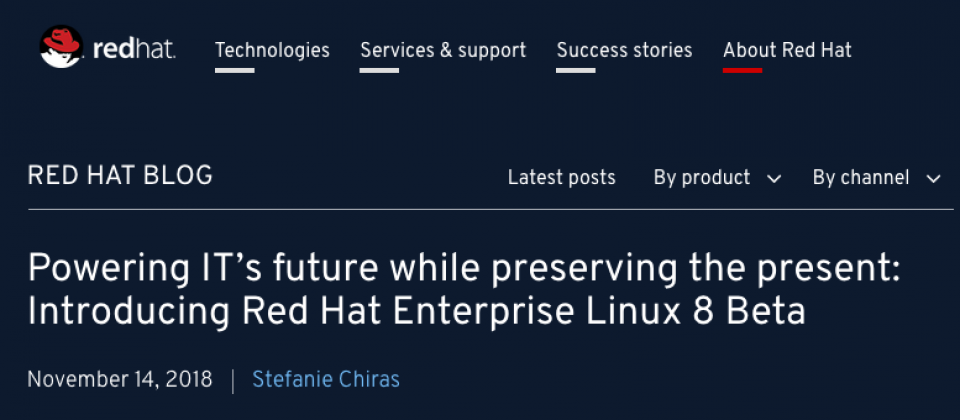Open the Services & support menu

point(443,50)
